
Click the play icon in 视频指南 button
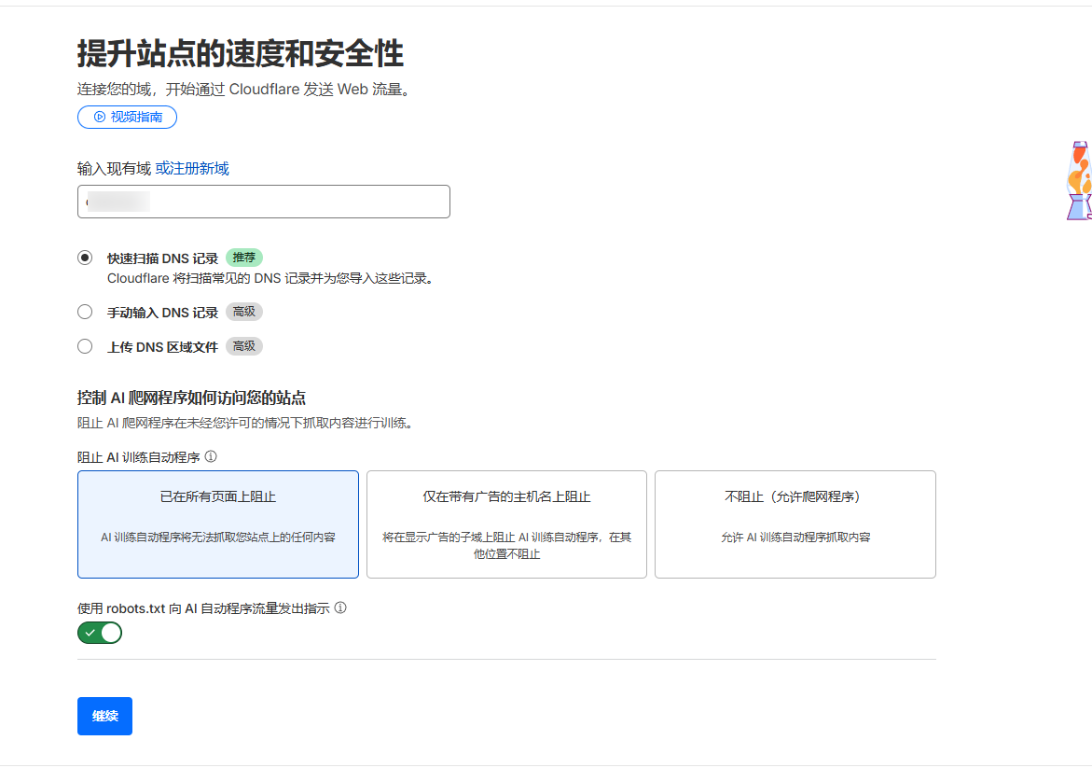[99, 117]
